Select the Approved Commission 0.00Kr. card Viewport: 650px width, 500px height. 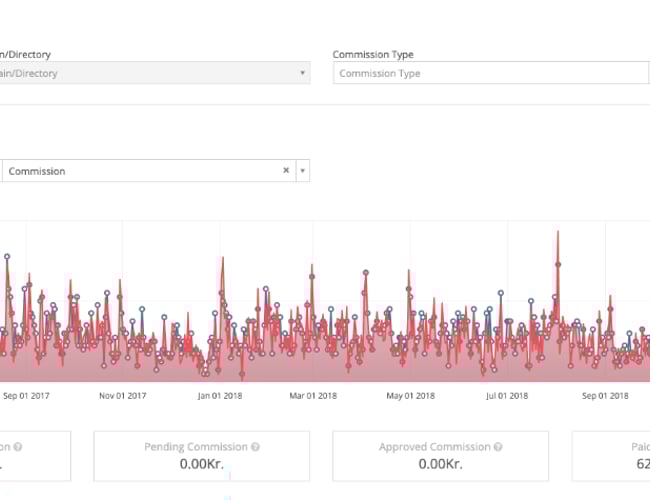click(x=440, y=456)
